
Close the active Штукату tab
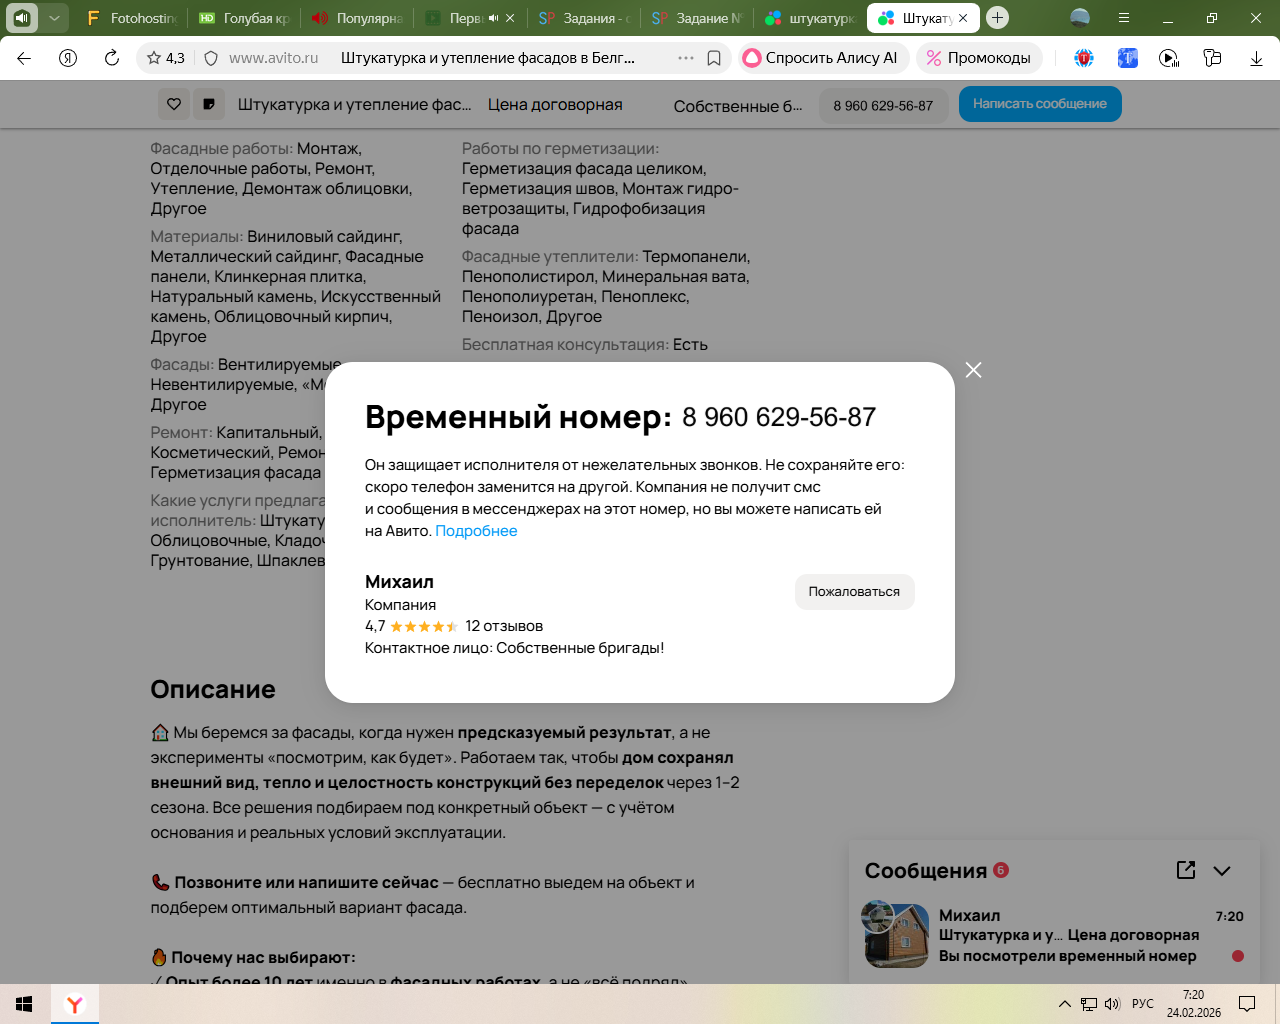tap(963, 18)
